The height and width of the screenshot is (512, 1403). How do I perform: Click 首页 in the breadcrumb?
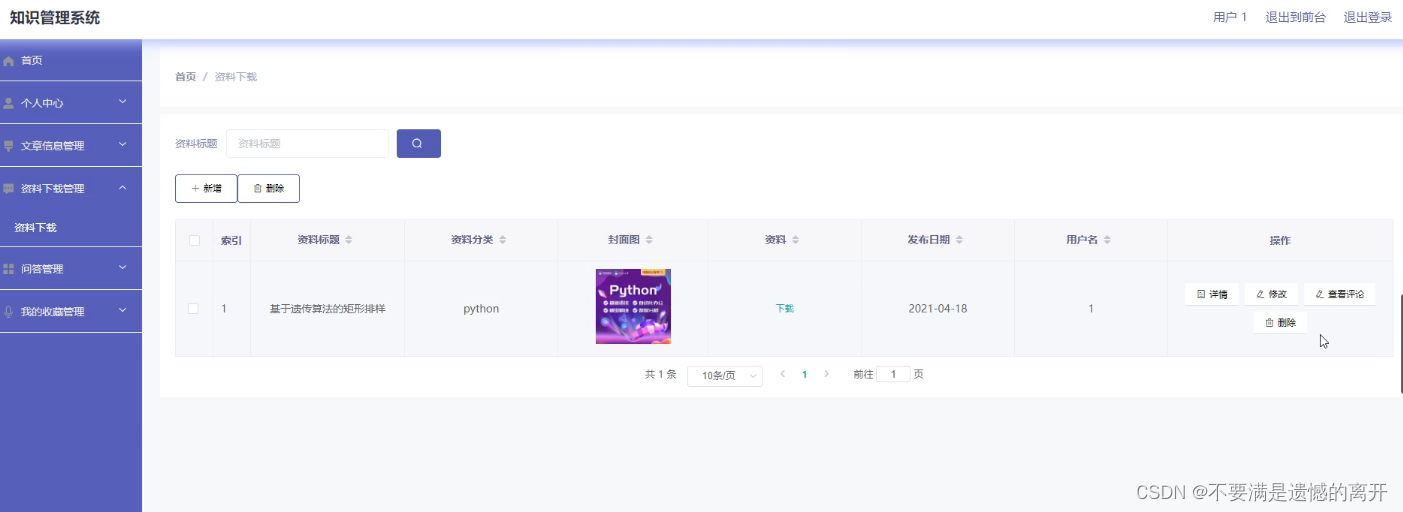[186, 77]
